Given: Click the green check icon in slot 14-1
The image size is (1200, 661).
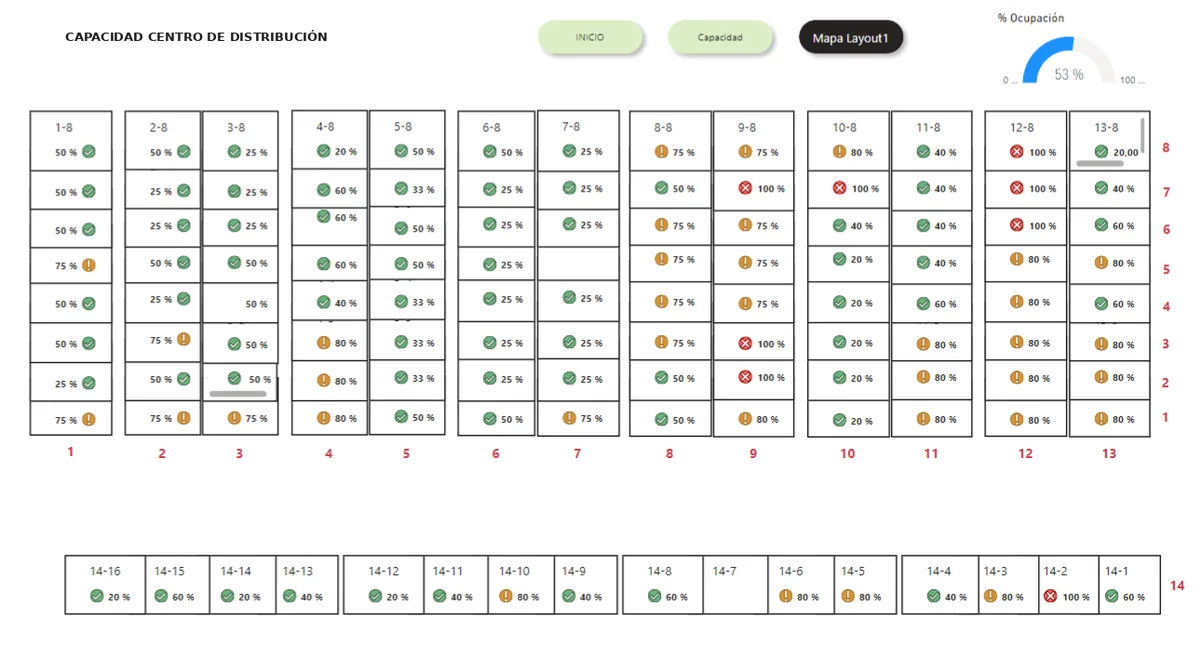Looking at the screenshot, I should 1112,596.
